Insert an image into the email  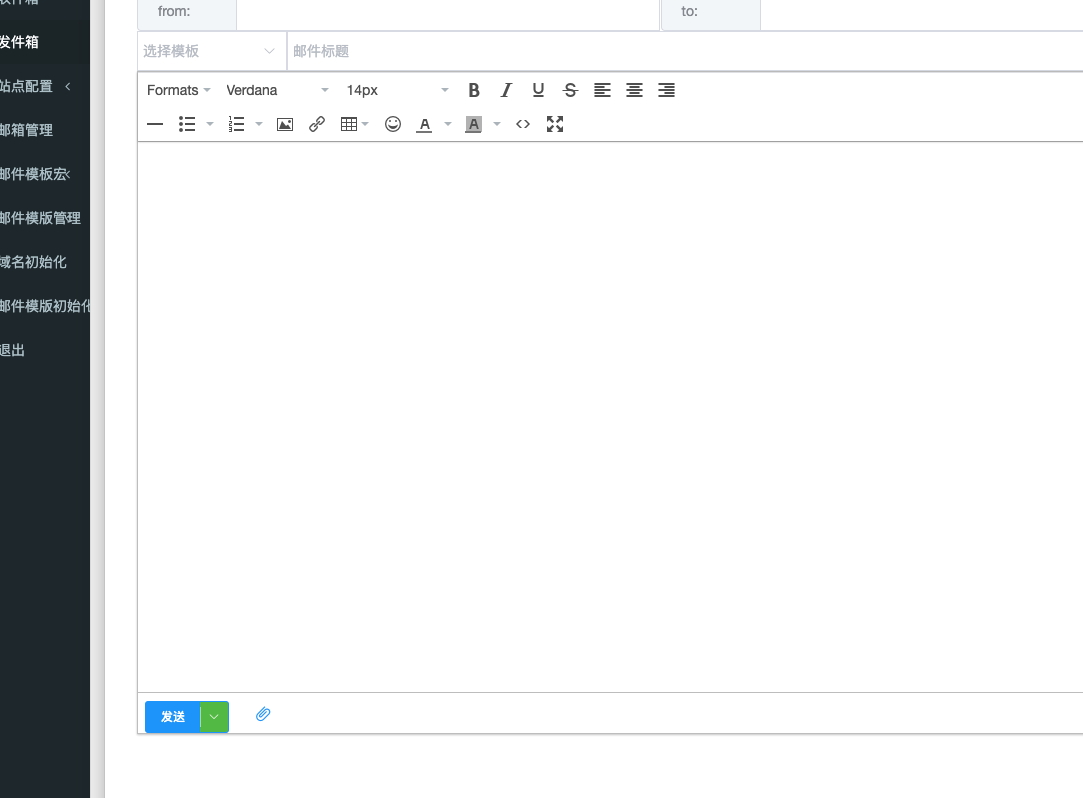[x=285, y=124]
